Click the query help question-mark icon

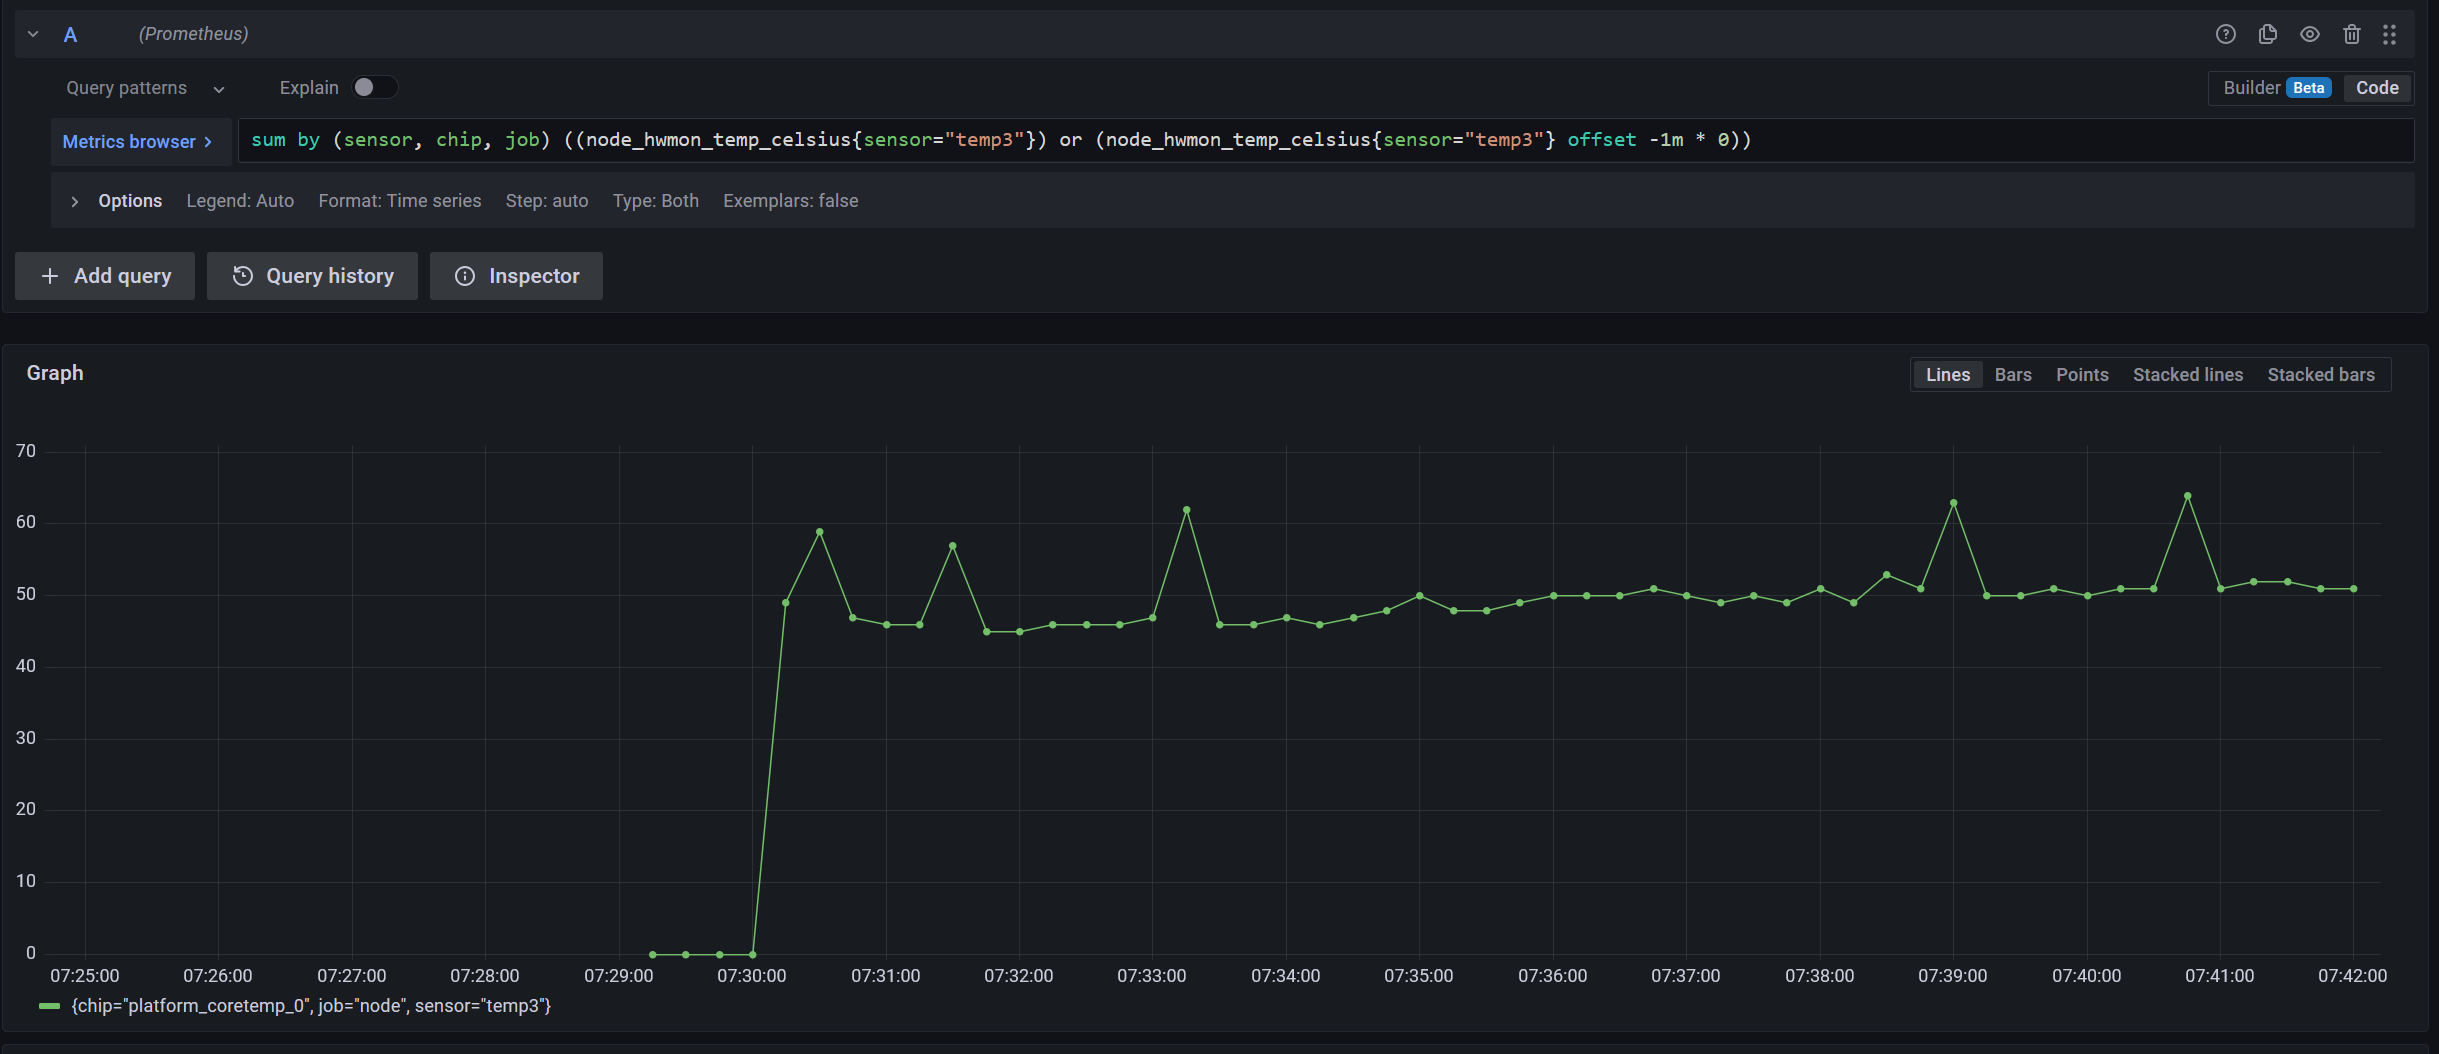tap(2225, 34)
